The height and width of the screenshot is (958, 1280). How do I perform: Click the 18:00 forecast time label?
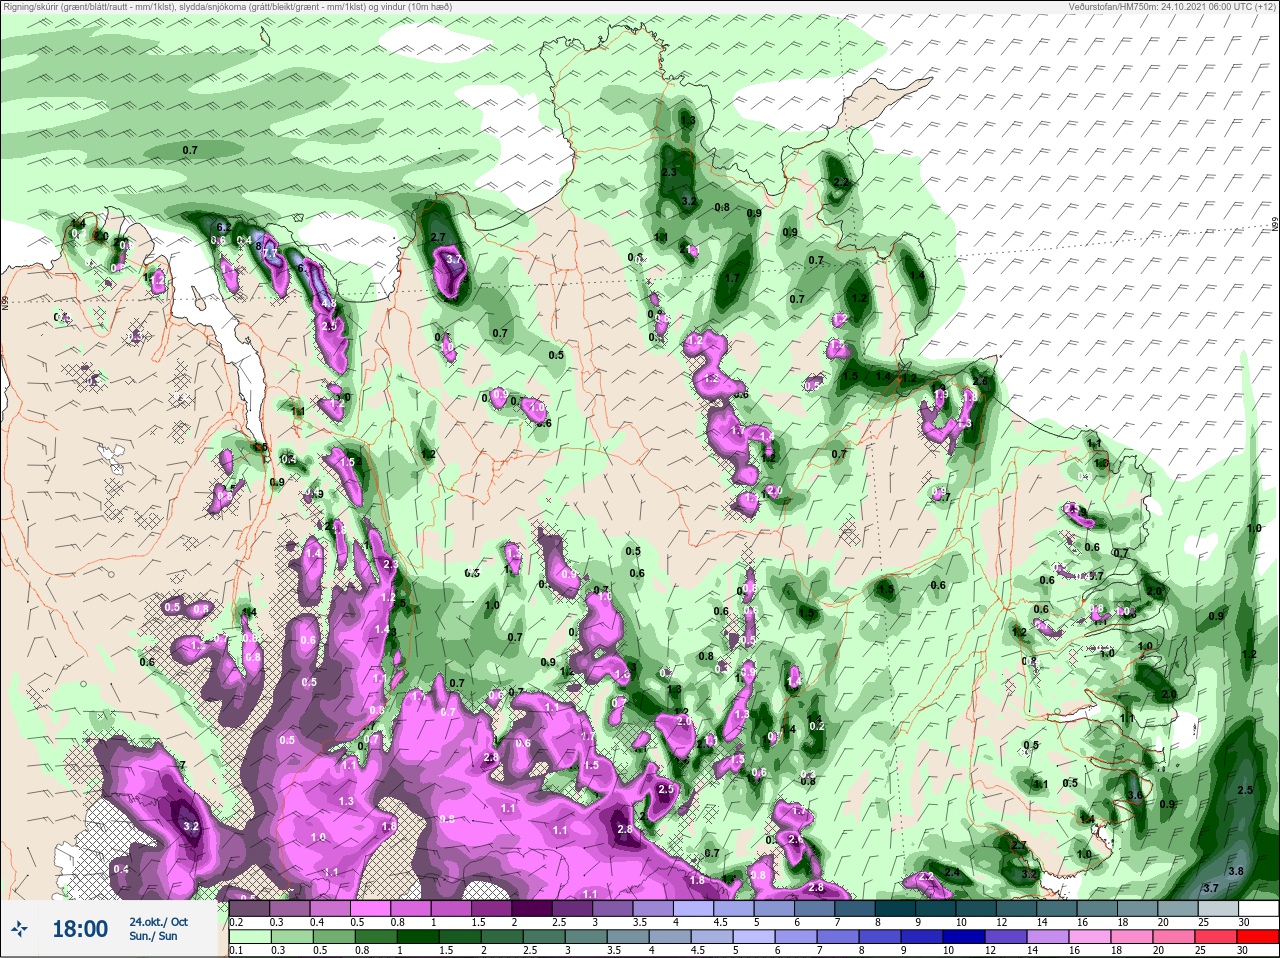pos(80,929)
